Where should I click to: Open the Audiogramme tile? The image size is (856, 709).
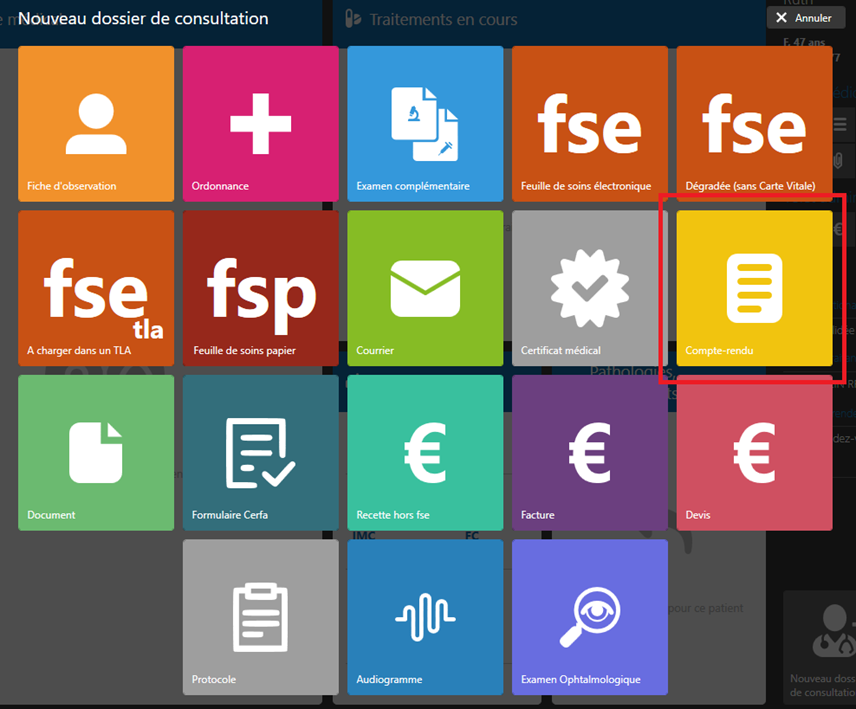pos(425,617)
